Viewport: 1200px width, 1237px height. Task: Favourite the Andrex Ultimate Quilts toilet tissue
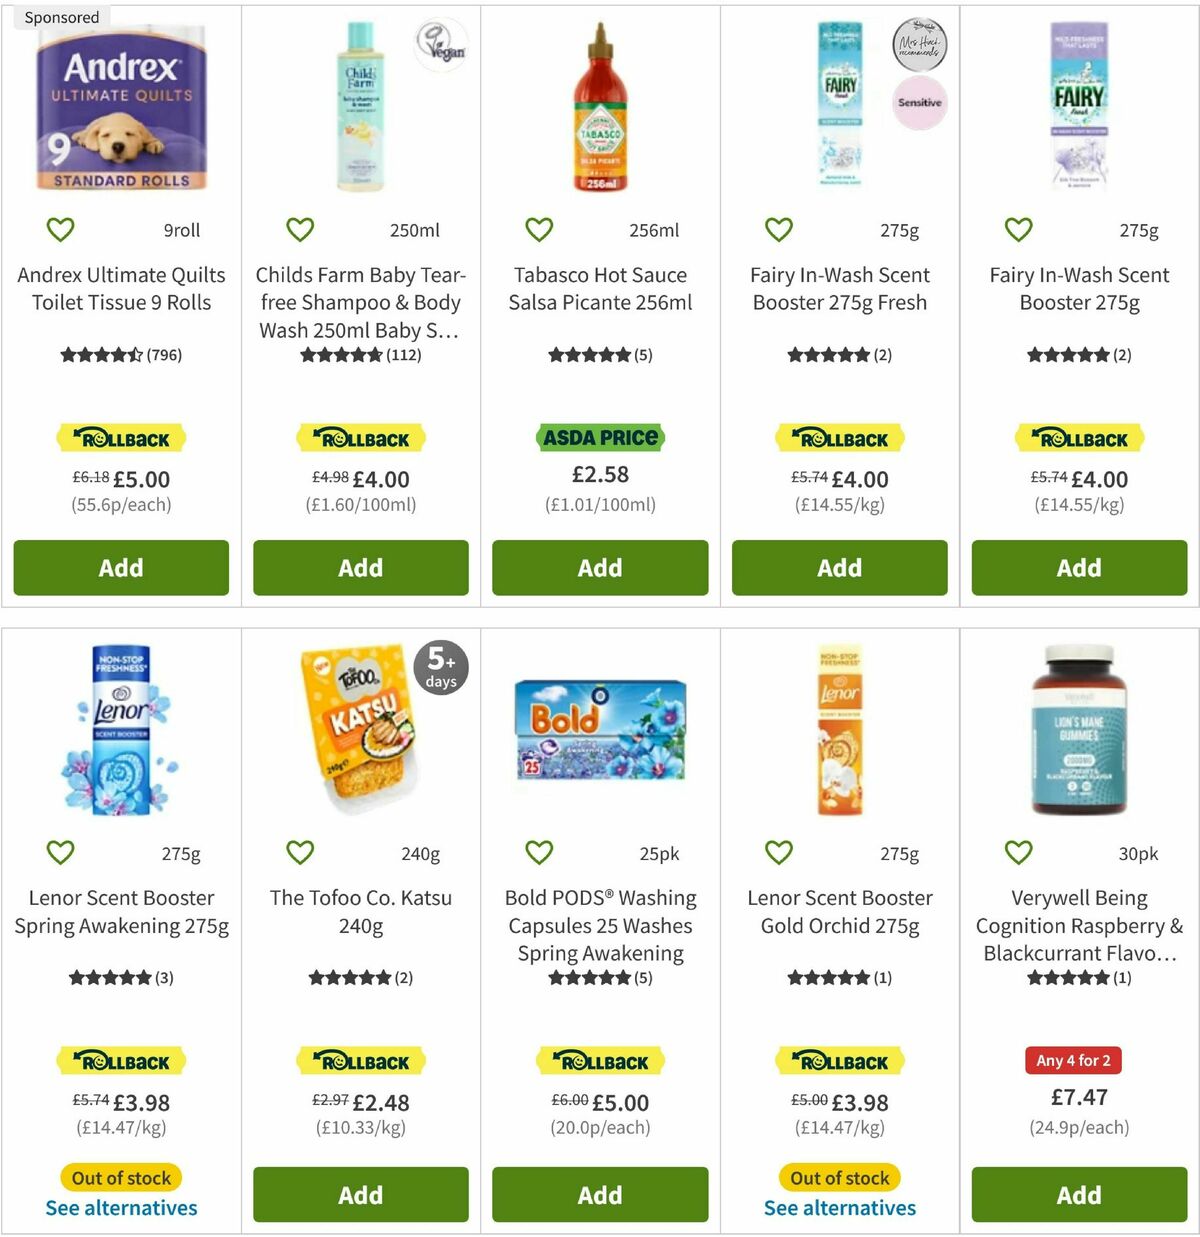point(60,229)
